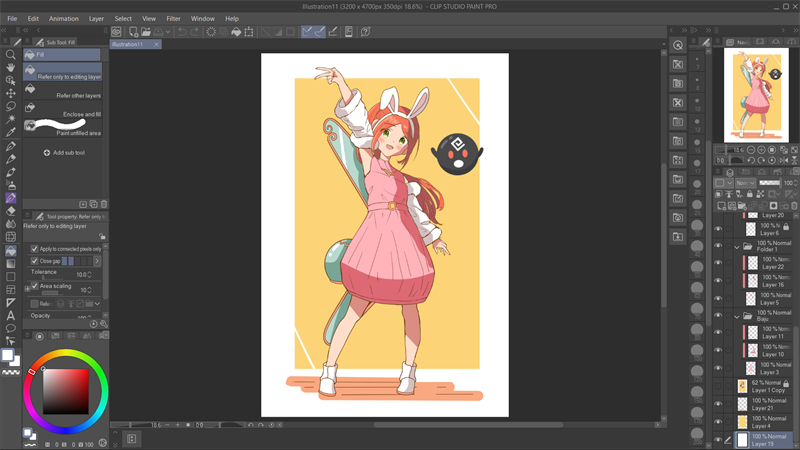
Task: Collapse the Baju layer folder
Action: click(736, 315)
